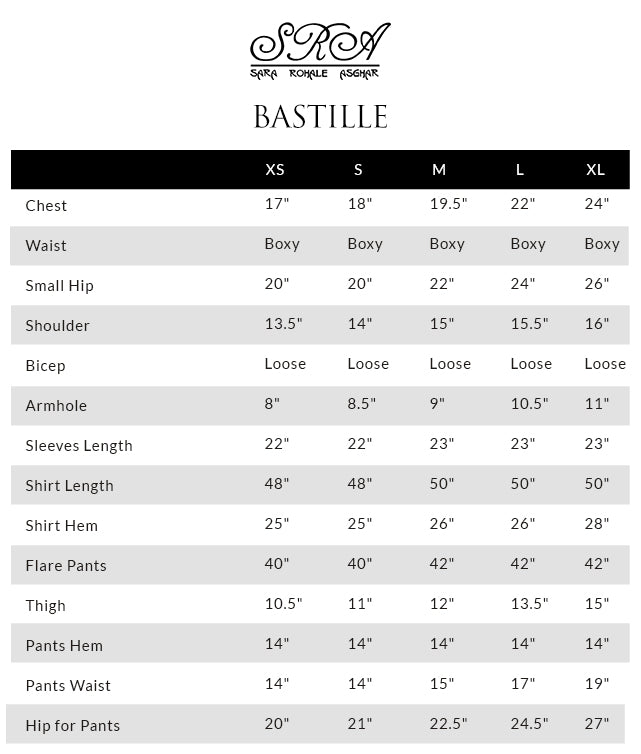The image size is (641, 754).
Task: Click the BASTILLE title heading
Action: point(320,117)
